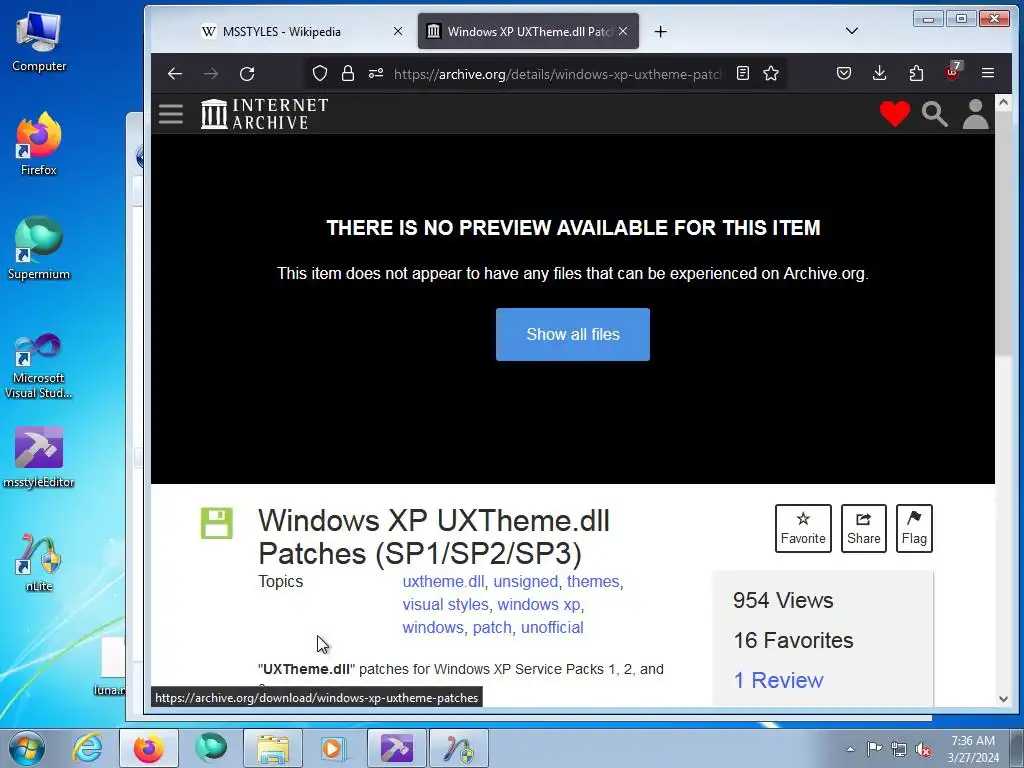
Task: Click the network tray icon
Action: point(899,749)
